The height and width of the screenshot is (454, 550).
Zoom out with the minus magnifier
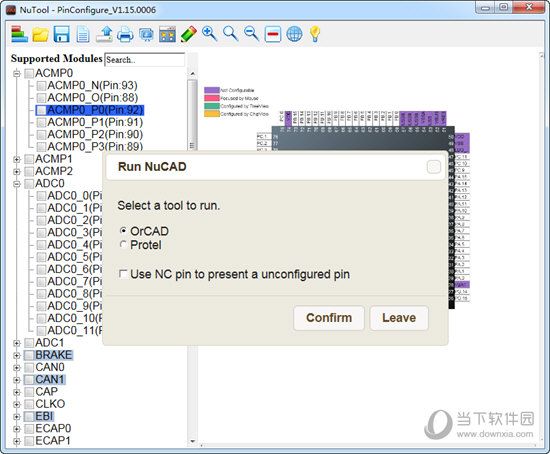point(251,34)
